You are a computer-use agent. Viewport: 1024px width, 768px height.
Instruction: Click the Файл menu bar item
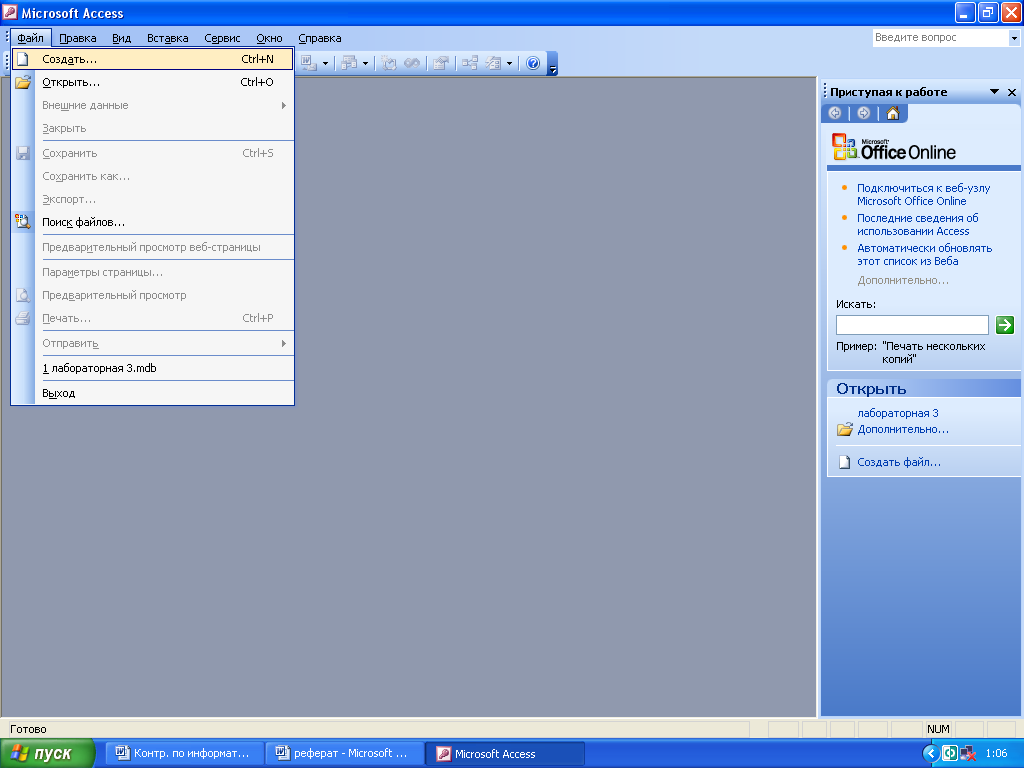coord(31,38)
